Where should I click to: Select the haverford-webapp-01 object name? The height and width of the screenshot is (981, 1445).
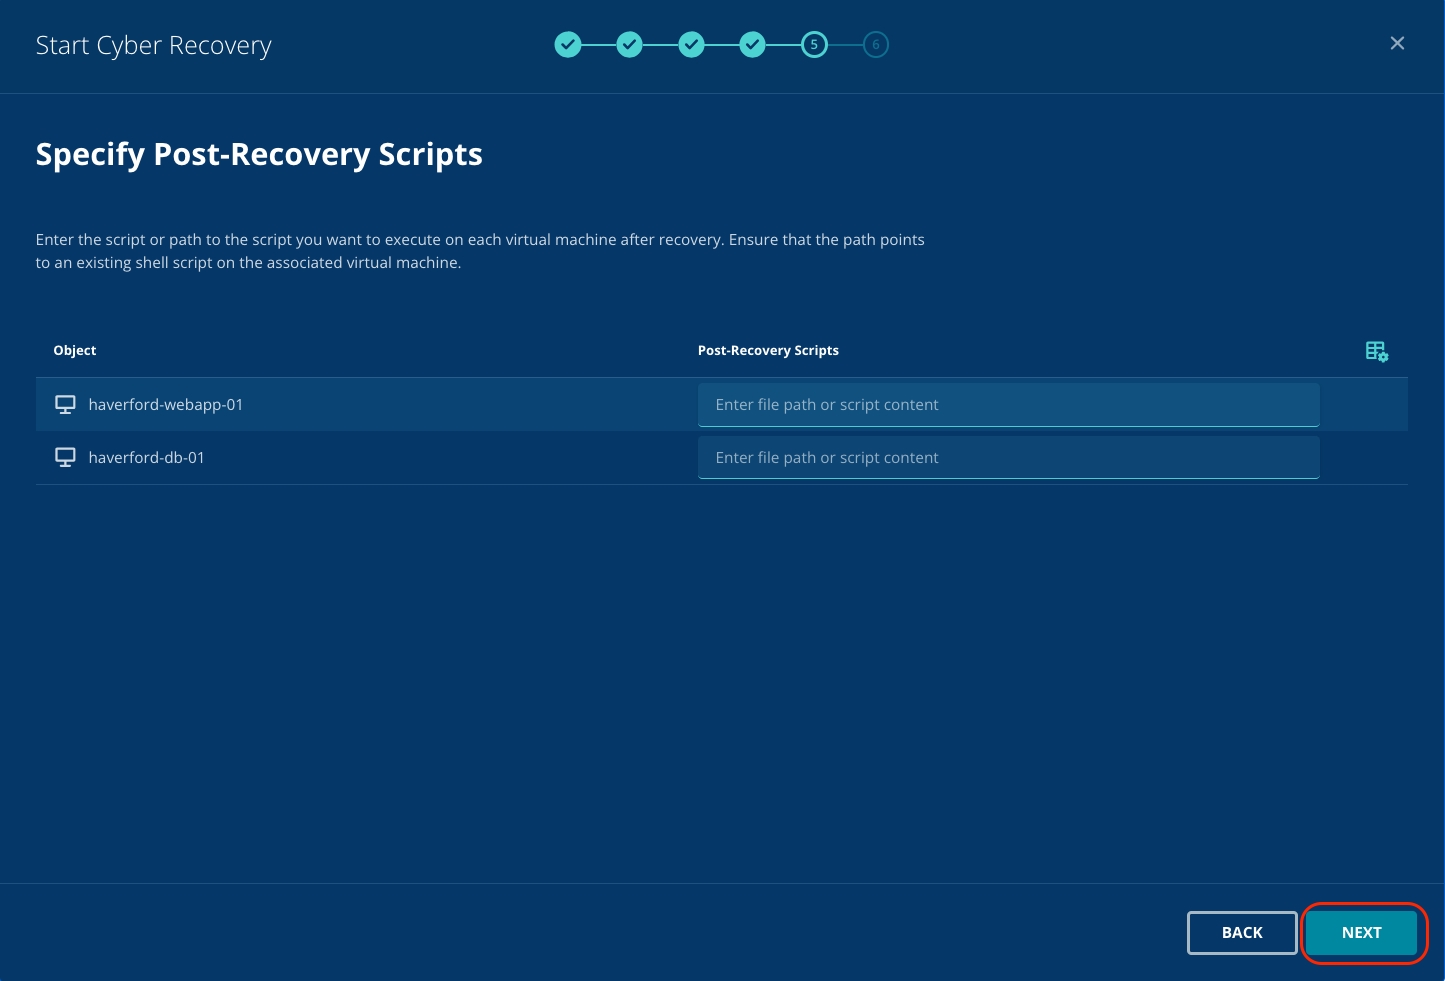[166, 405]
